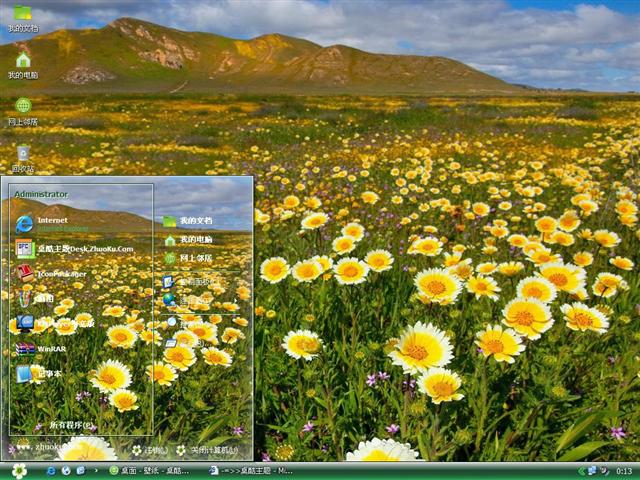
Task: Open 我的电脑 in Start menu right pane
Action: pos(188,240)
